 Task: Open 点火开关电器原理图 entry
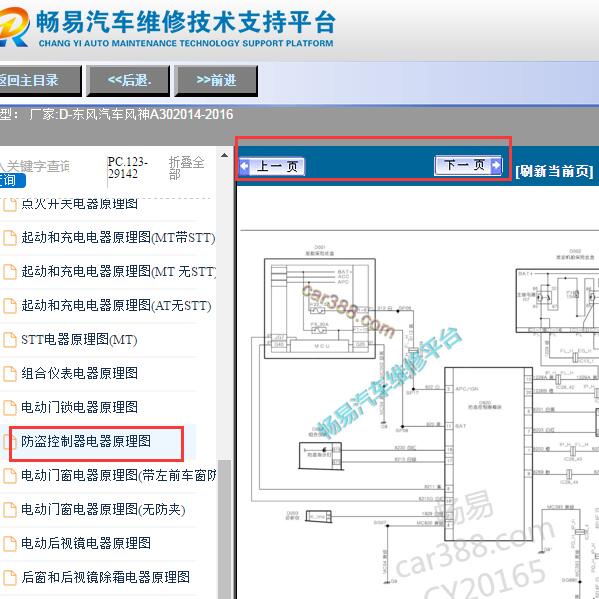pyautogui.click(x=79, y=204)
